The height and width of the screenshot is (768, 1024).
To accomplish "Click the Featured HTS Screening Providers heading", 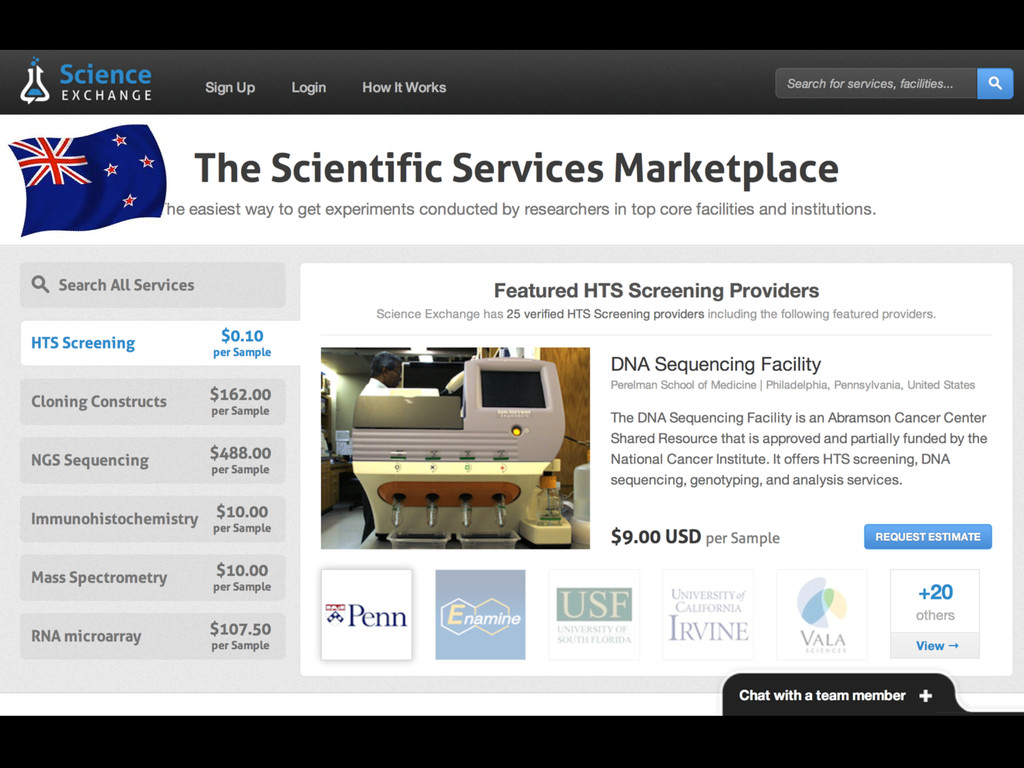I will 656,291.
